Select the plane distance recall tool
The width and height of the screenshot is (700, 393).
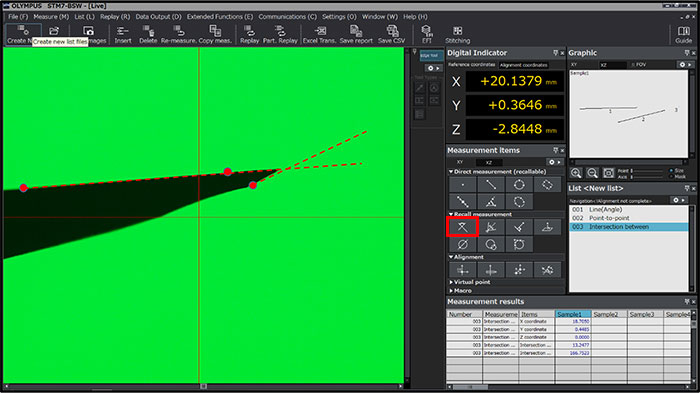[547, 227]
